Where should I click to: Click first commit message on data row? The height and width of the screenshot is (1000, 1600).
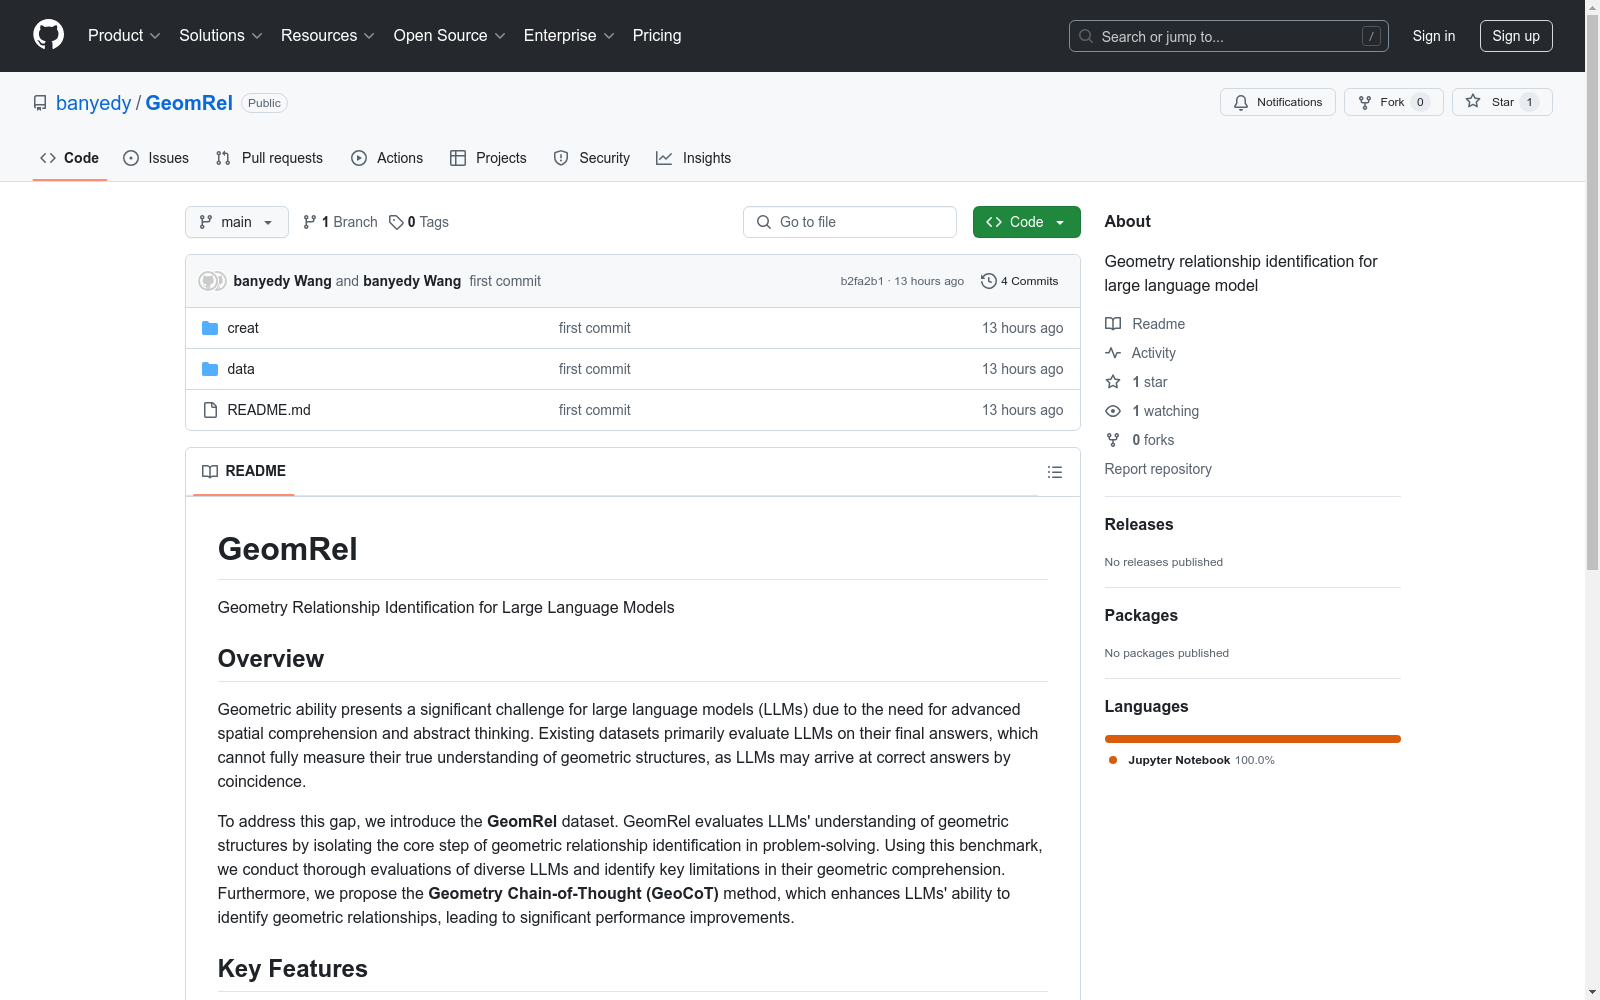[x=595, y=369]
